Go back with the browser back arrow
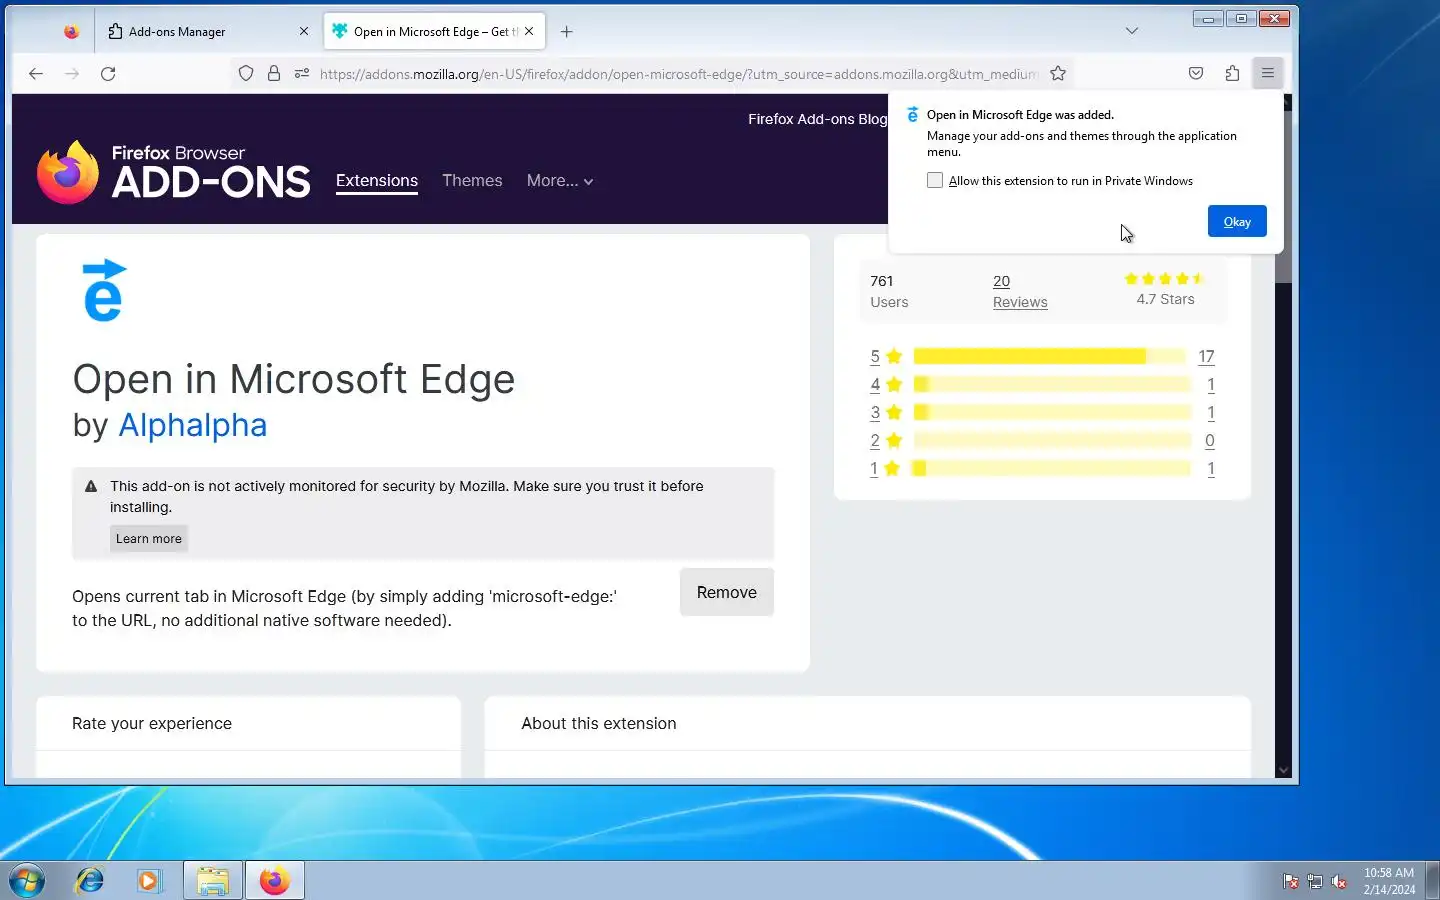Viewport: 1440px width, 900px height. pyautogui.click(x=36, y=73)
